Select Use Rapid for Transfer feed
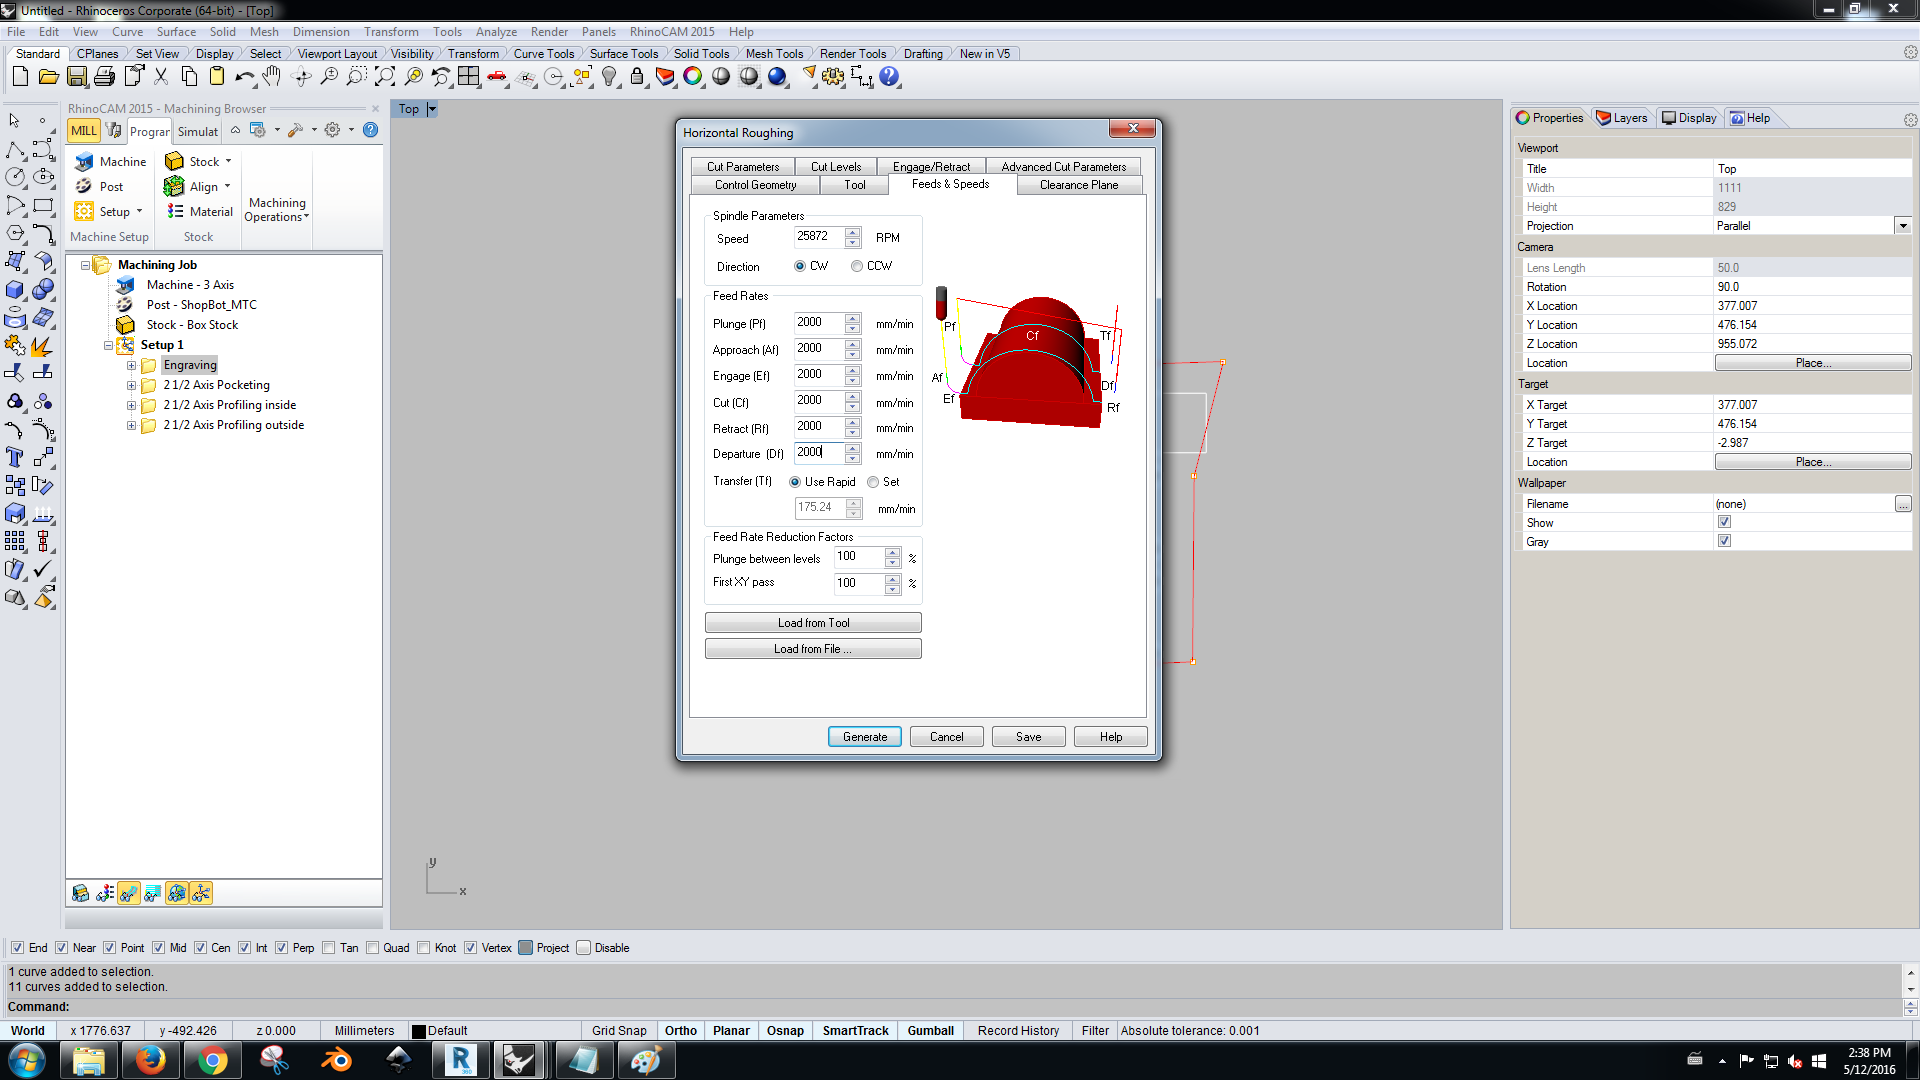Viewport: 1920px width, 1080px height. click(x=795, y=482)
